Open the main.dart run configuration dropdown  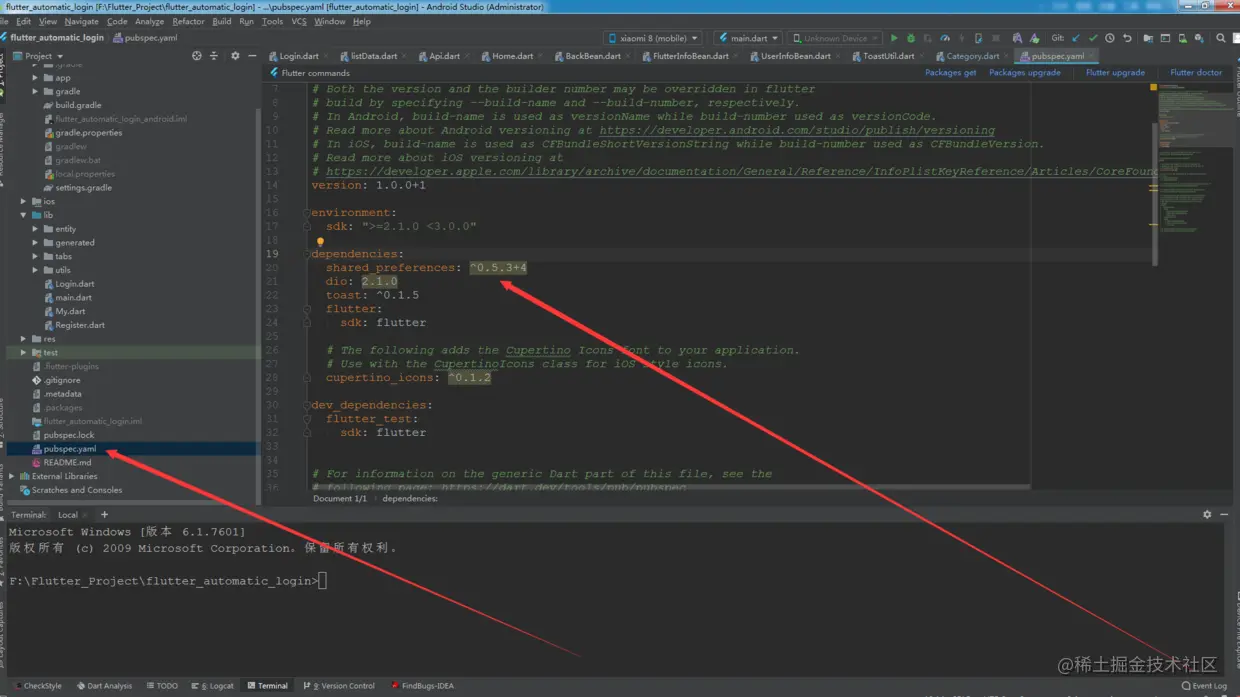748,38
